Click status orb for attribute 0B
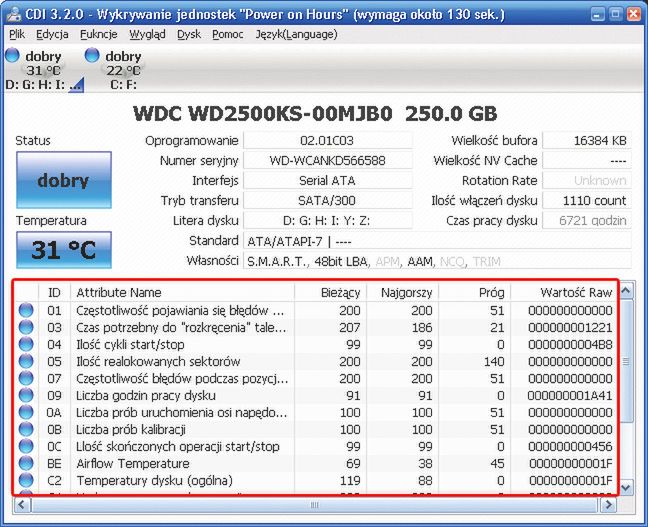 [26, 429]
